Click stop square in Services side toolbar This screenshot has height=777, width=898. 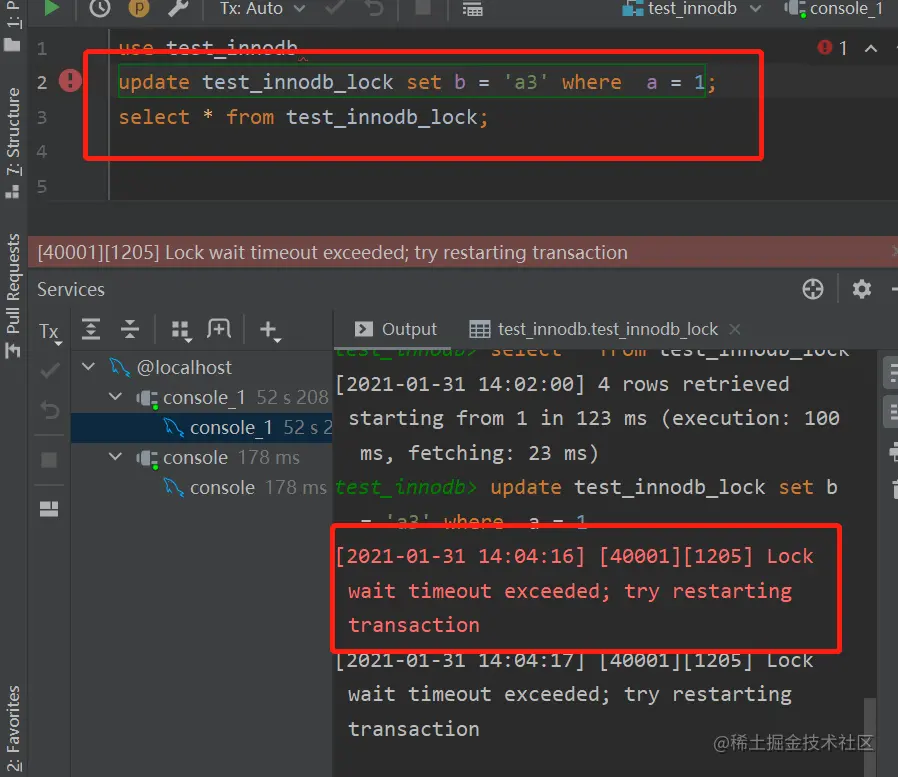click(x=49, y=460)
